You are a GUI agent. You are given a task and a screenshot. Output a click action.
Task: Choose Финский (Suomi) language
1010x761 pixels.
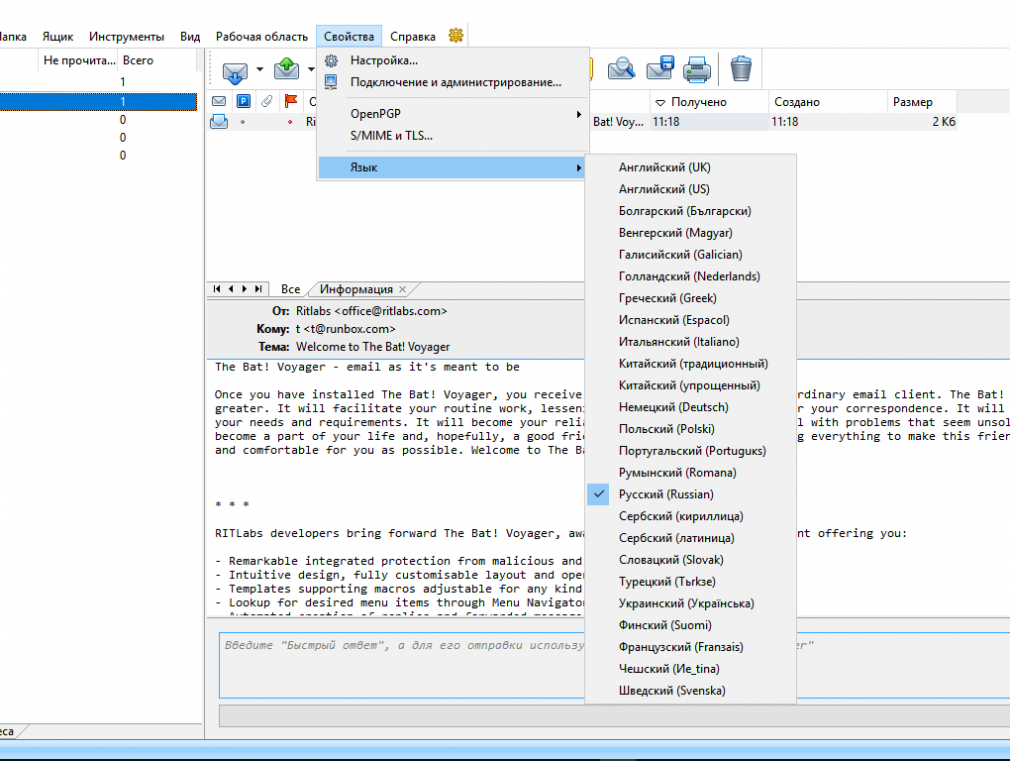[x=691, y=625]
